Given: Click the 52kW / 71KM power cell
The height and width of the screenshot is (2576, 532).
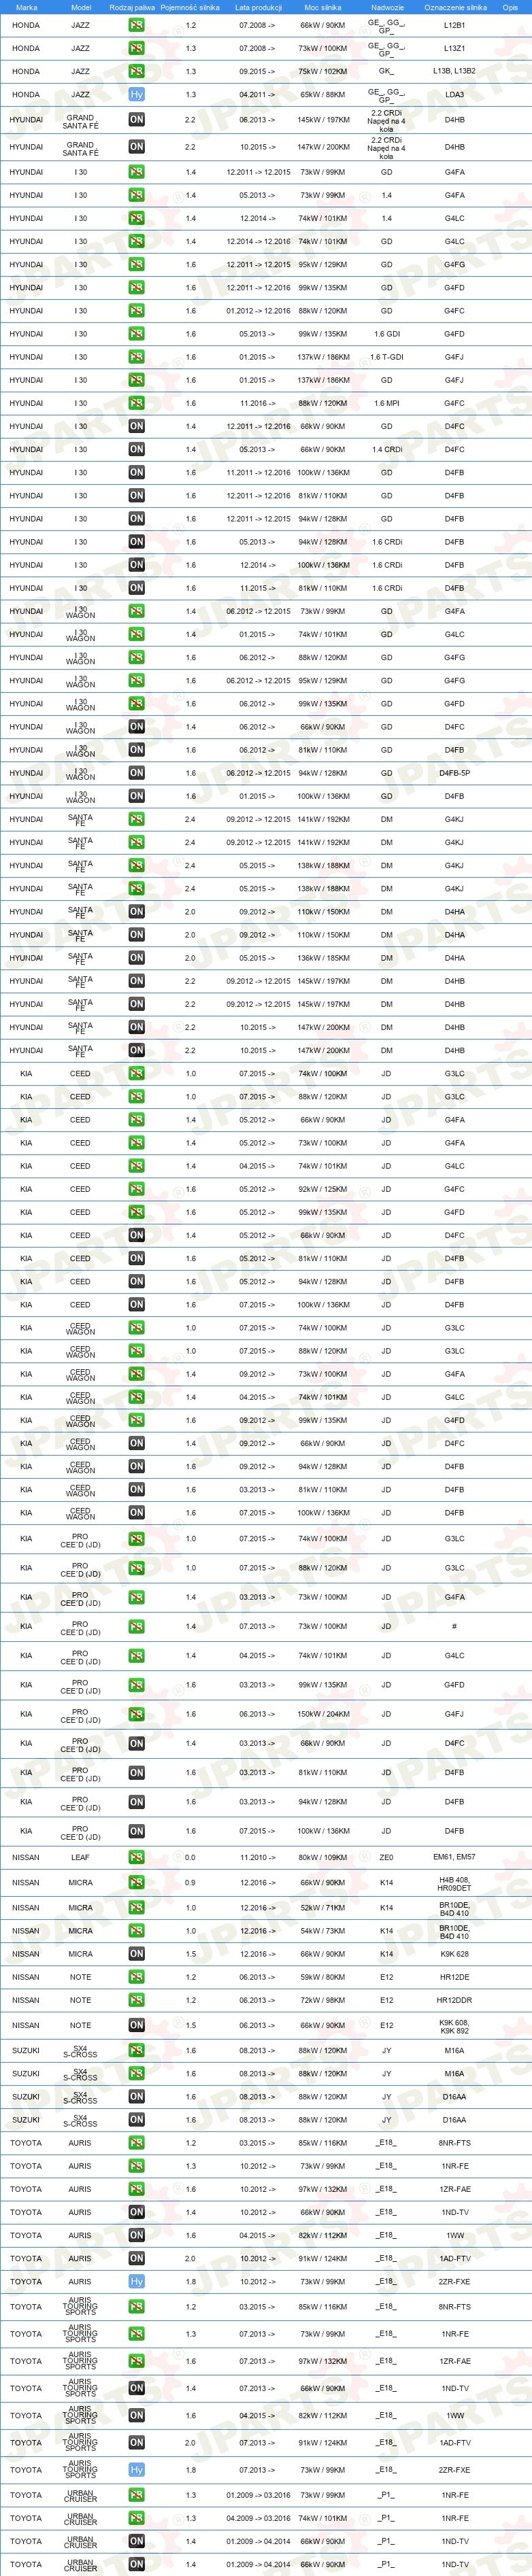Looking at the screenshot, I should pos(323,1907).
